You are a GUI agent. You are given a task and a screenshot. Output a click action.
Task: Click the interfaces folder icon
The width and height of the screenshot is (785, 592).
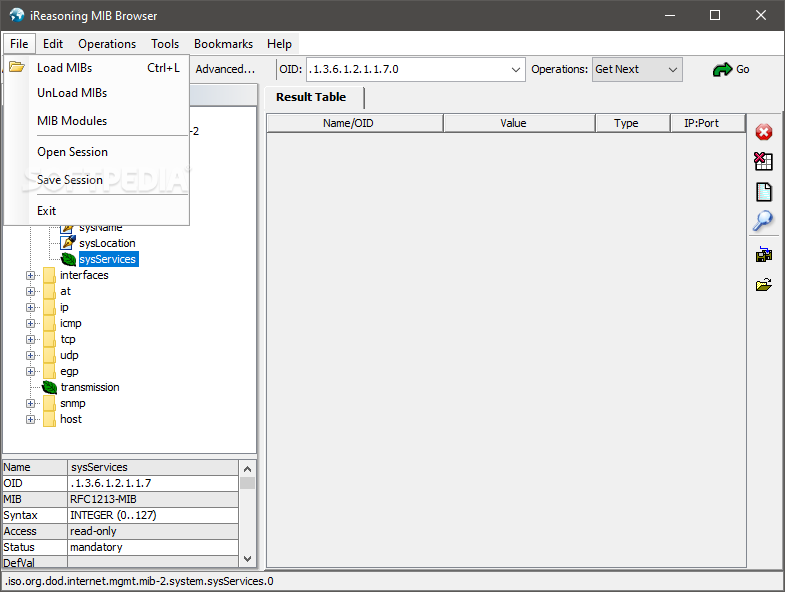[49, 275]
